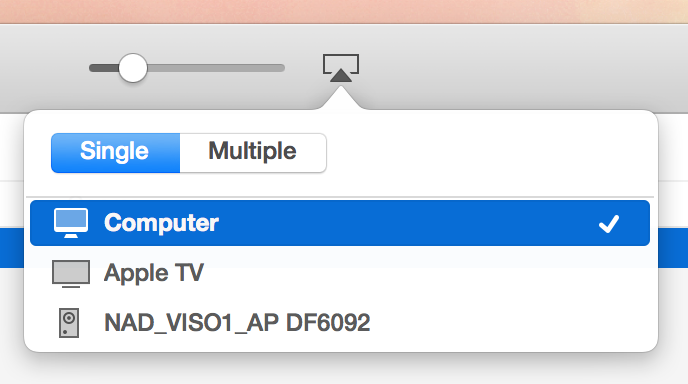Click the round volume slider knob
This screenshot has height=384, width=688.
tap(133, 68)
